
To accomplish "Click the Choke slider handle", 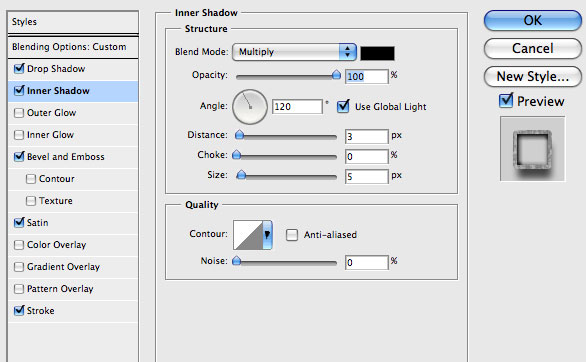I will (x=237, y=154).
